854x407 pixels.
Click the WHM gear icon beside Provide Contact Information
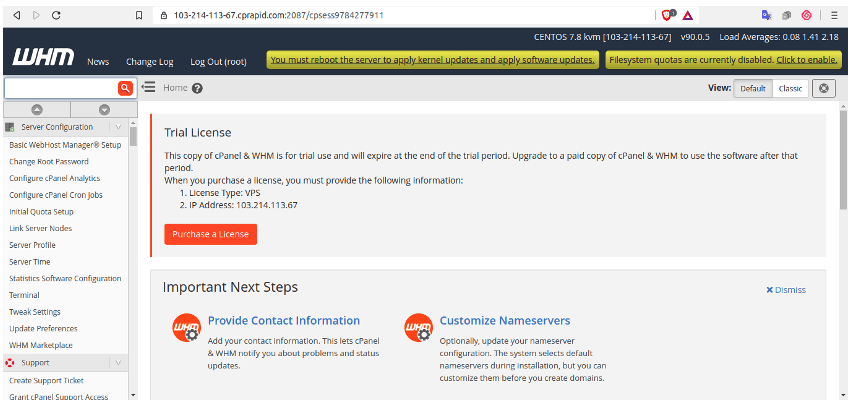click(x=186, y=328)
